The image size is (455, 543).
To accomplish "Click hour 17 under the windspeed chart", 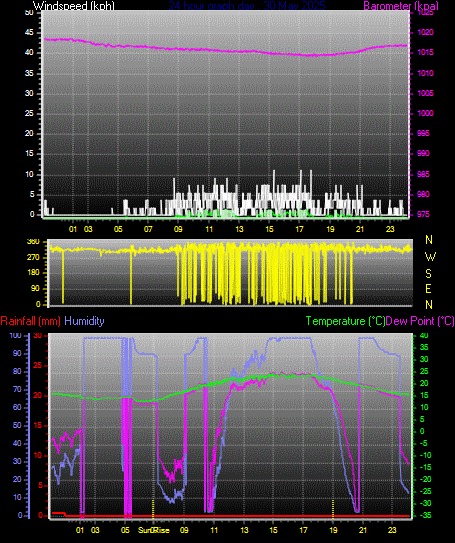I will [300, 229].
